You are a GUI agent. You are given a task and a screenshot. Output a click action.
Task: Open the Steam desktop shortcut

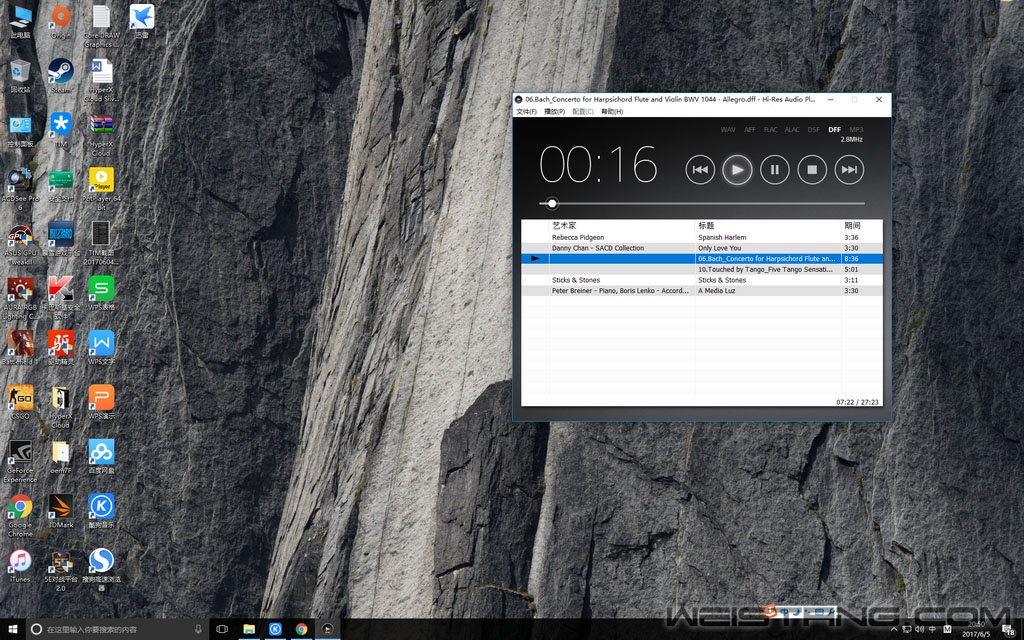pos(61,76)
